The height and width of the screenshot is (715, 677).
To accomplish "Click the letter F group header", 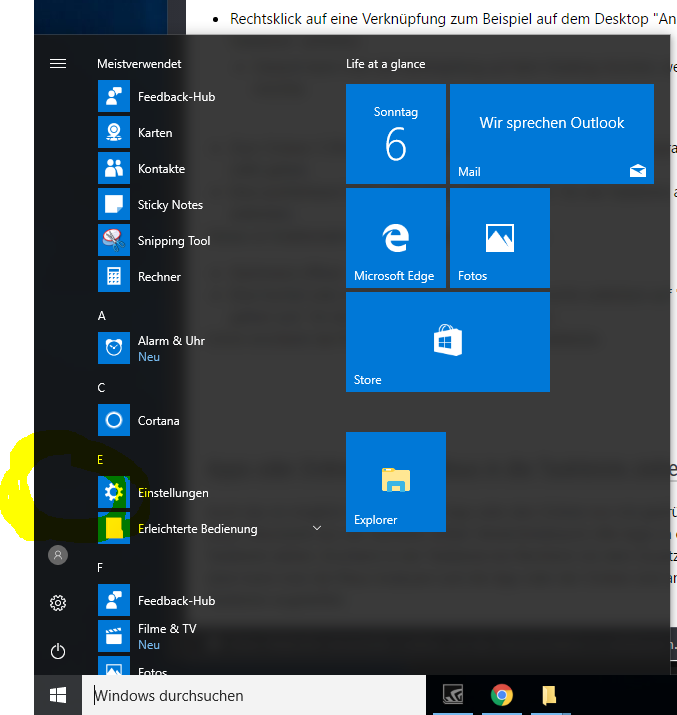I will coord(100,568).
